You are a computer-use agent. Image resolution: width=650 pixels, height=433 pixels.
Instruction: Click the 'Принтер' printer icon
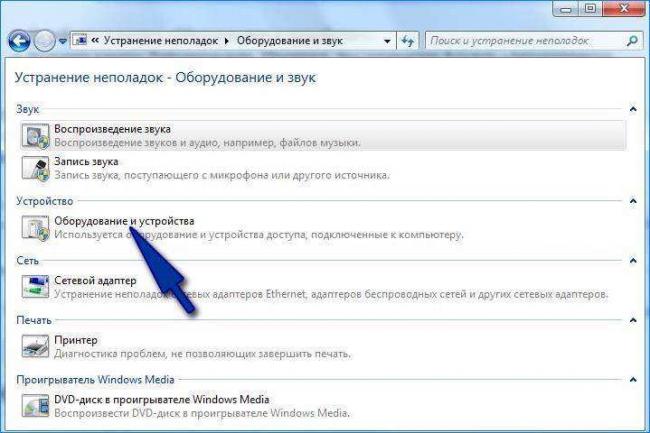(x=35, y=346)
